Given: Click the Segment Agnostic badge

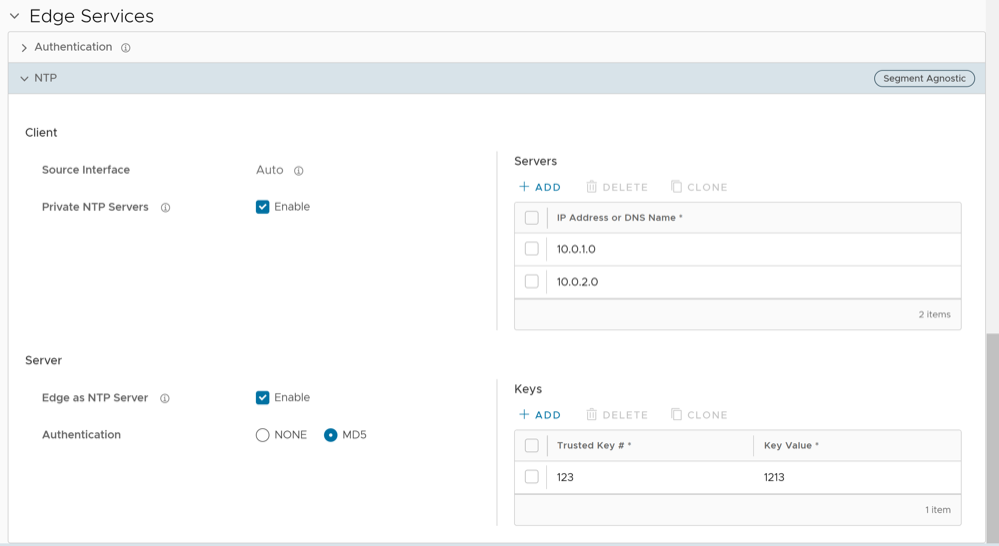Looking at the screenshot, I should click(923, 78).
